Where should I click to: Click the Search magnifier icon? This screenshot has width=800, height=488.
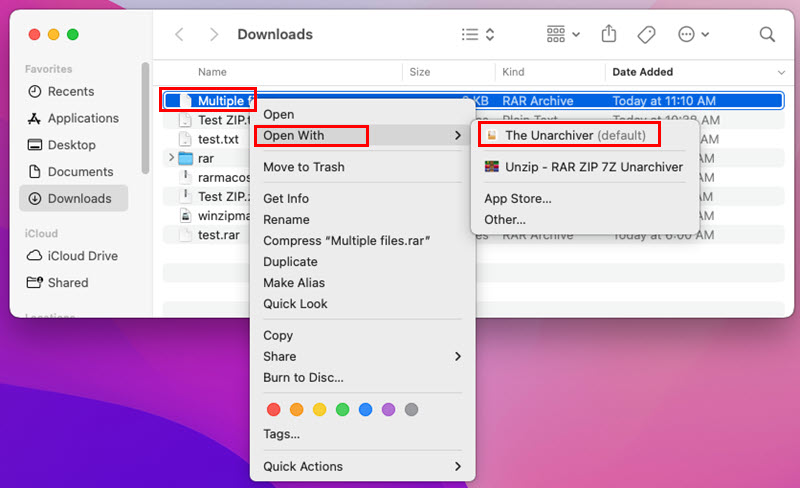click(767, 34)
